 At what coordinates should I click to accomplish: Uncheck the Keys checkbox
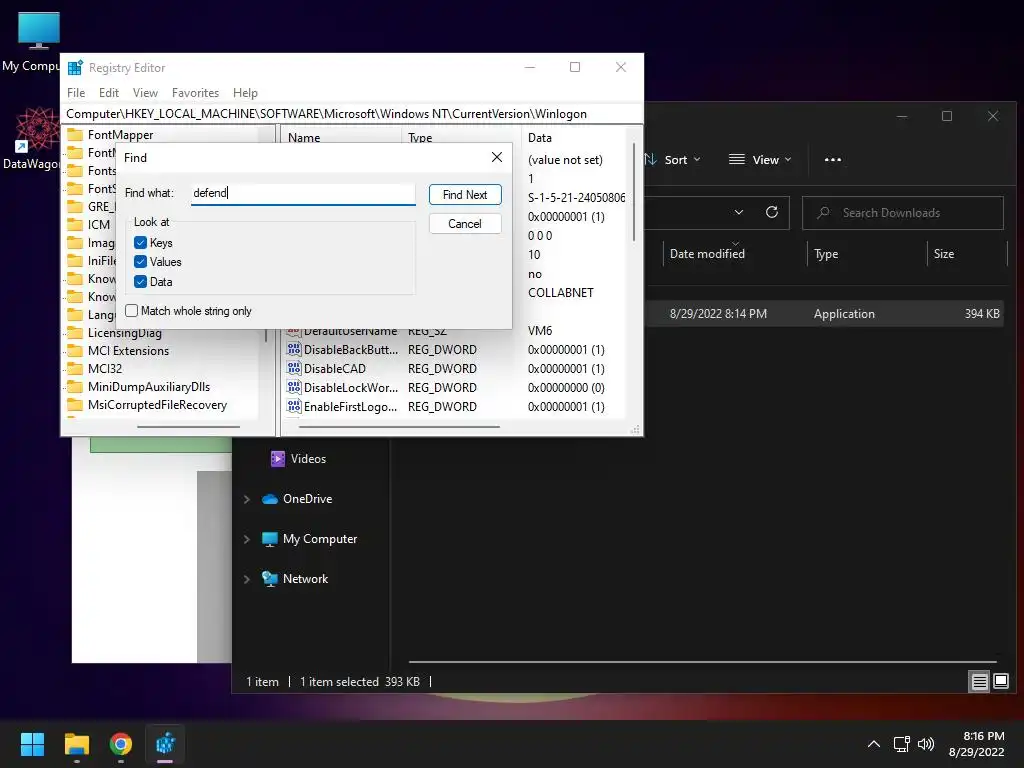tap(140, 243)
